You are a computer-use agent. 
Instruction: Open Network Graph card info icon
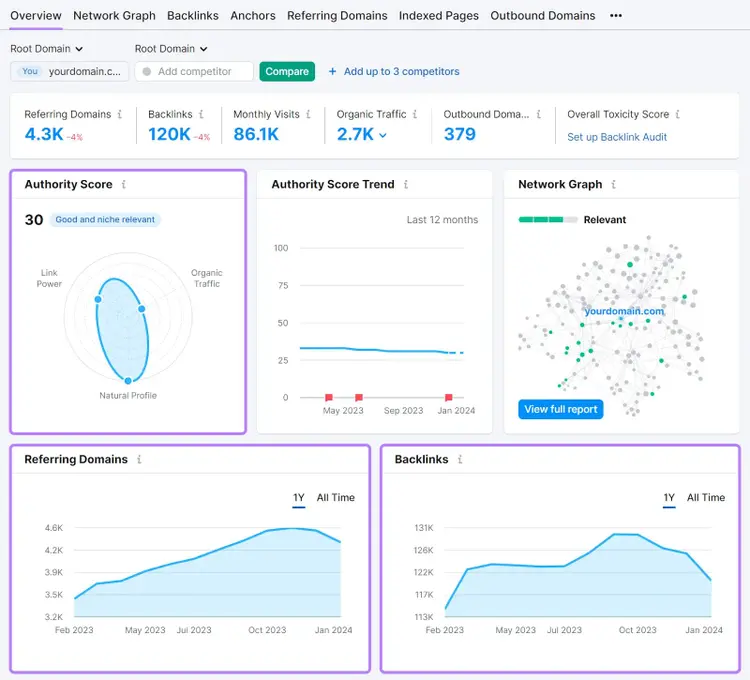[613, 184]
